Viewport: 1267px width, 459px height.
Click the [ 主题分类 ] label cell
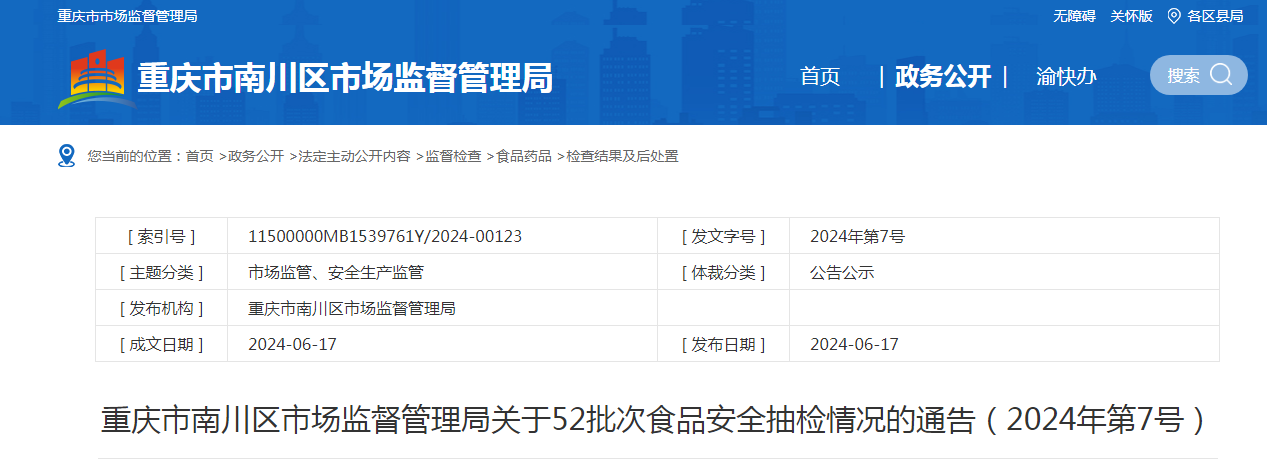161,272
